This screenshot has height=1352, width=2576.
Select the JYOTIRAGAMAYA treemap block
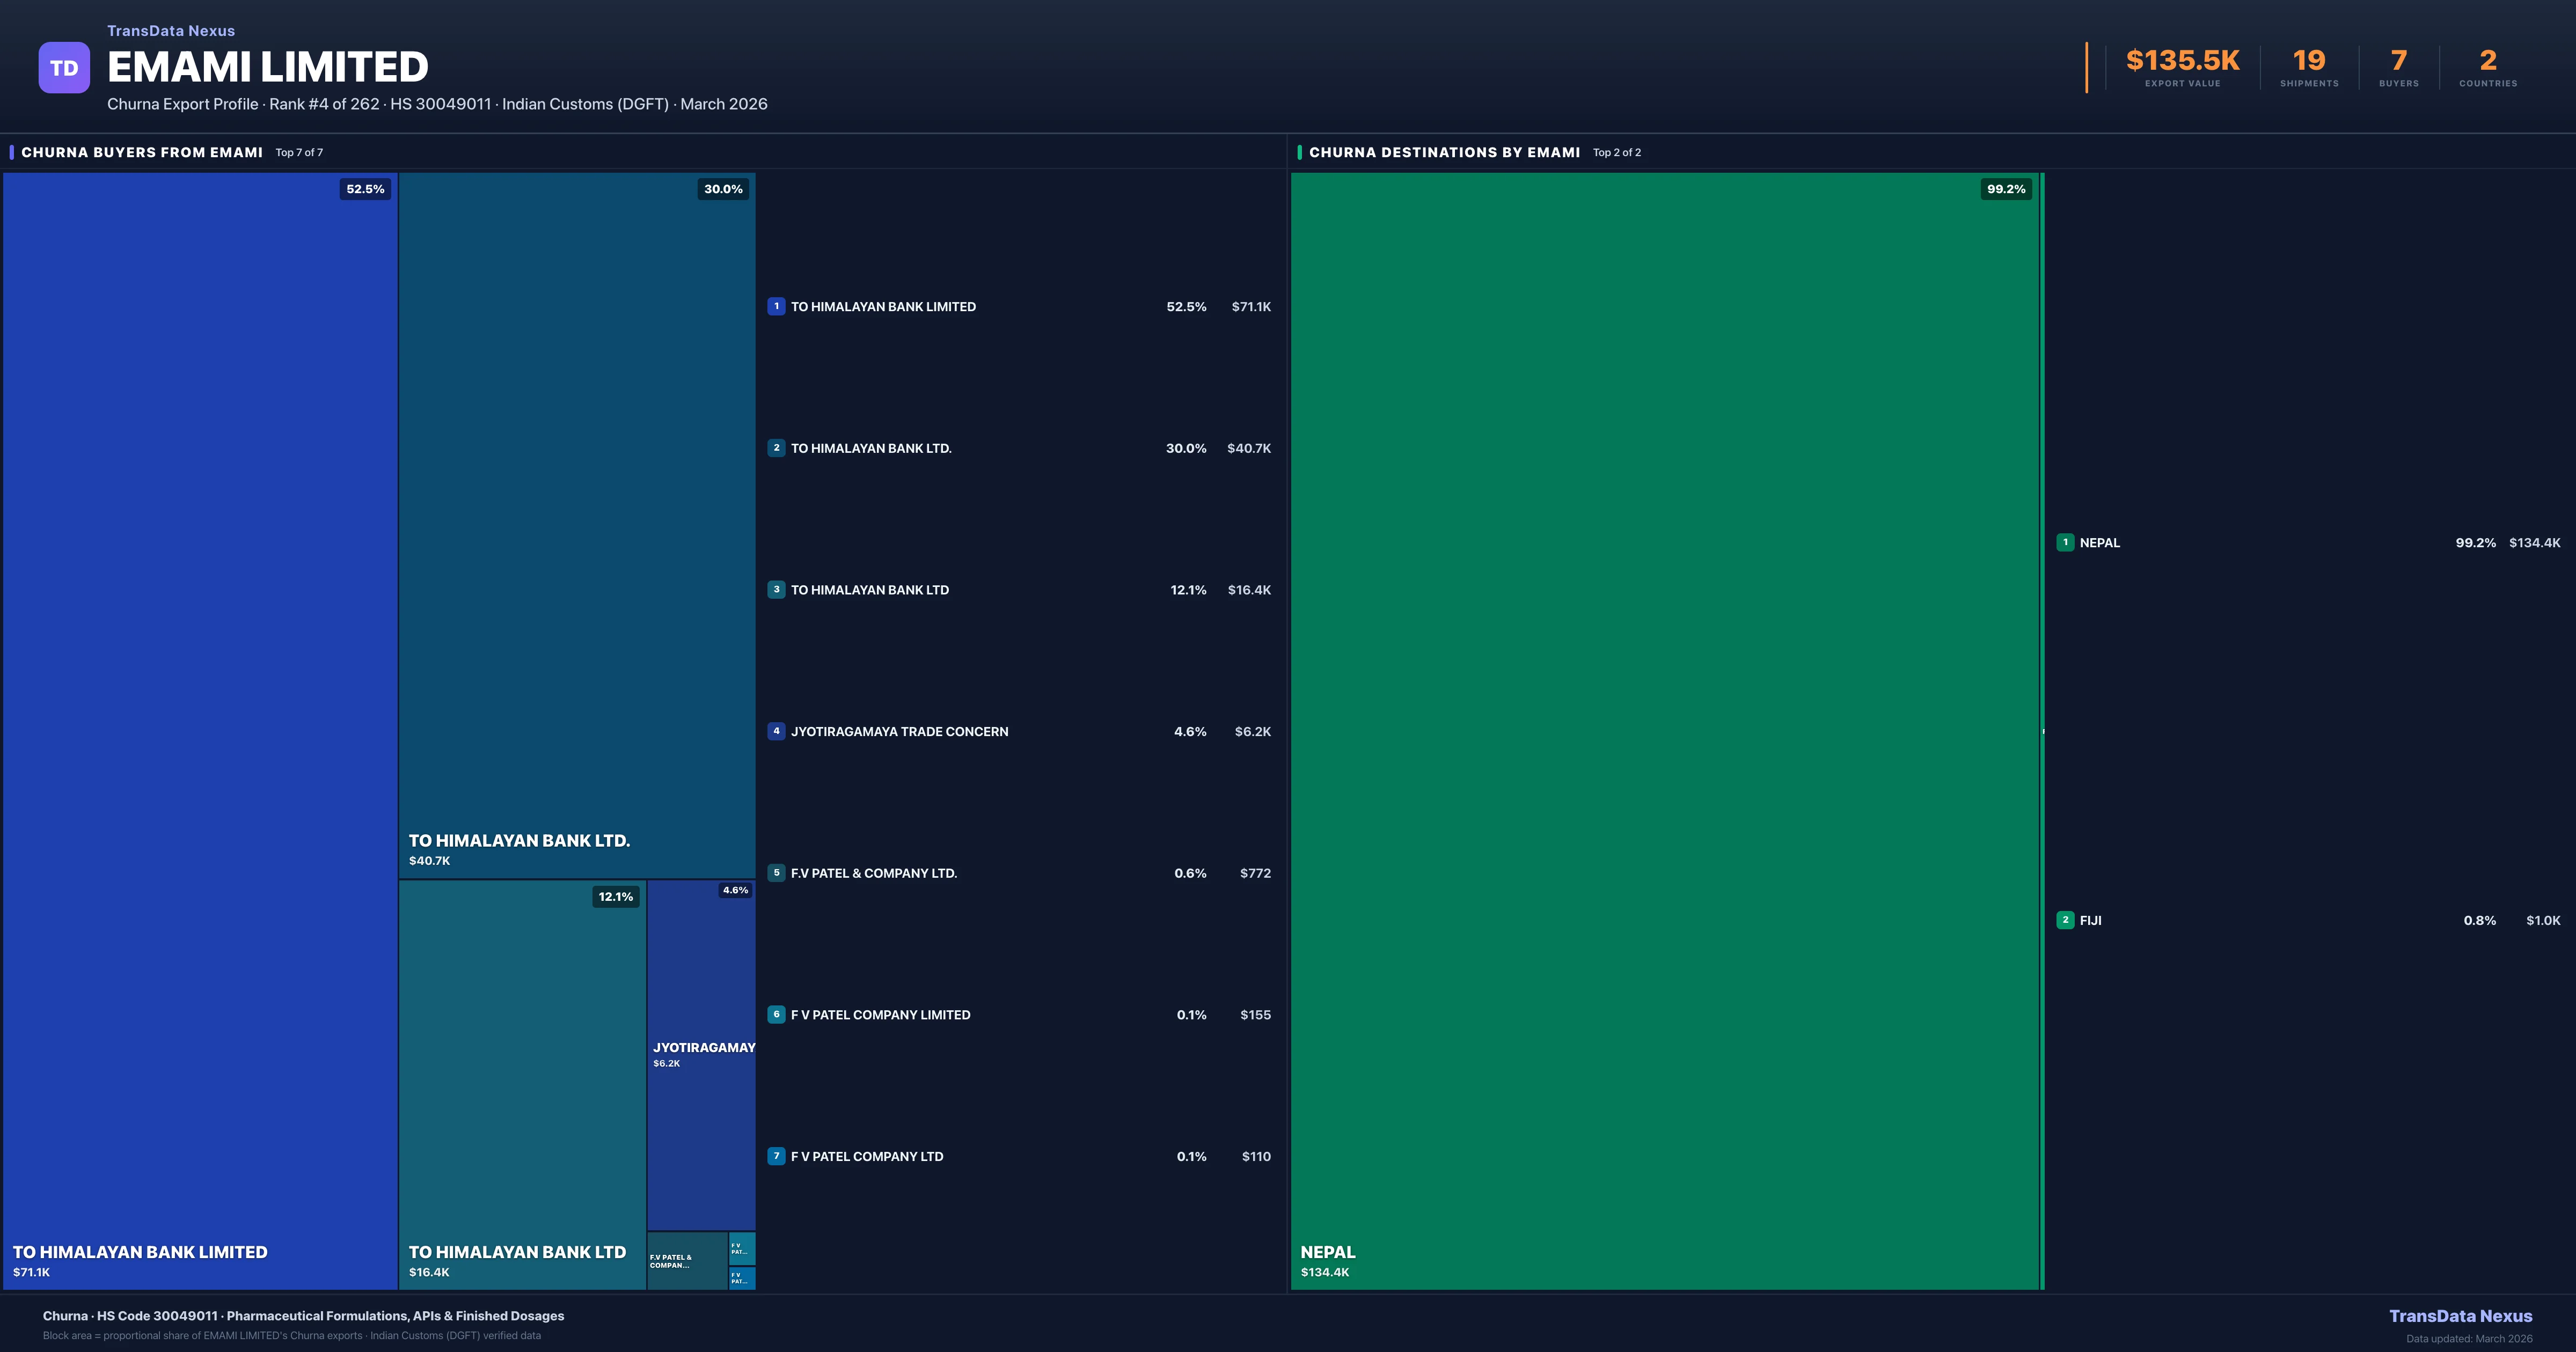tap(701, 1055)
